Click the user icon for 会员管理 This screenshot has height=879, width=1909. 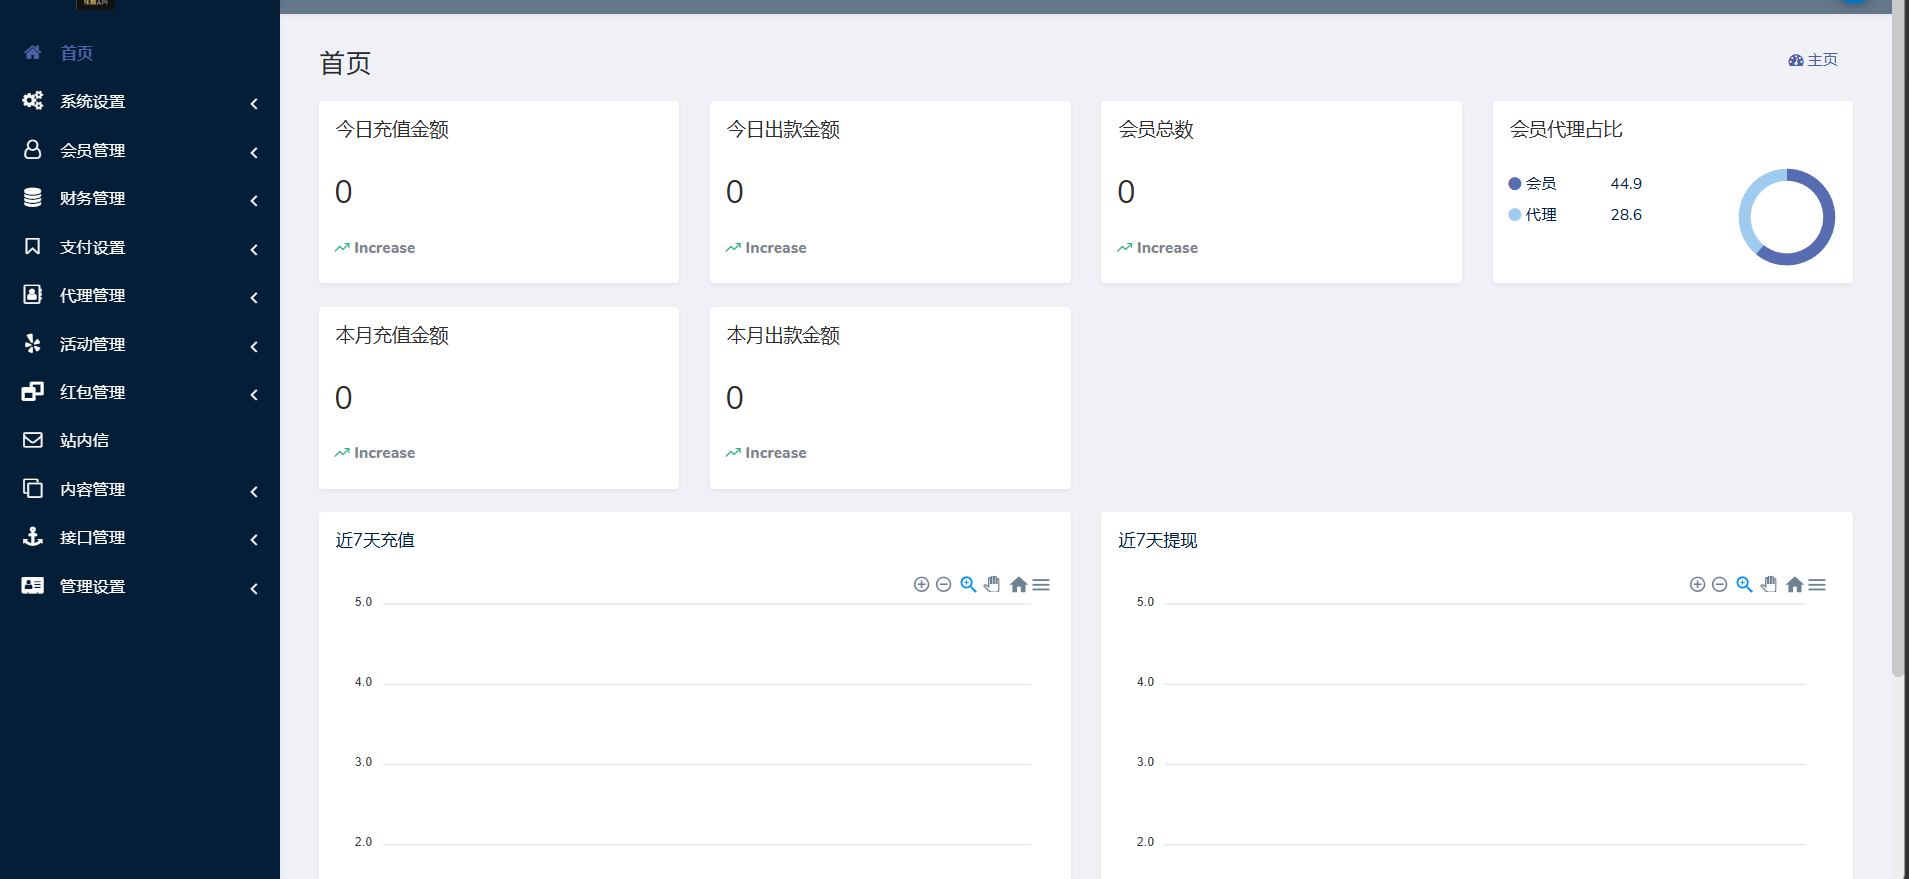click(x=33, y=149)
